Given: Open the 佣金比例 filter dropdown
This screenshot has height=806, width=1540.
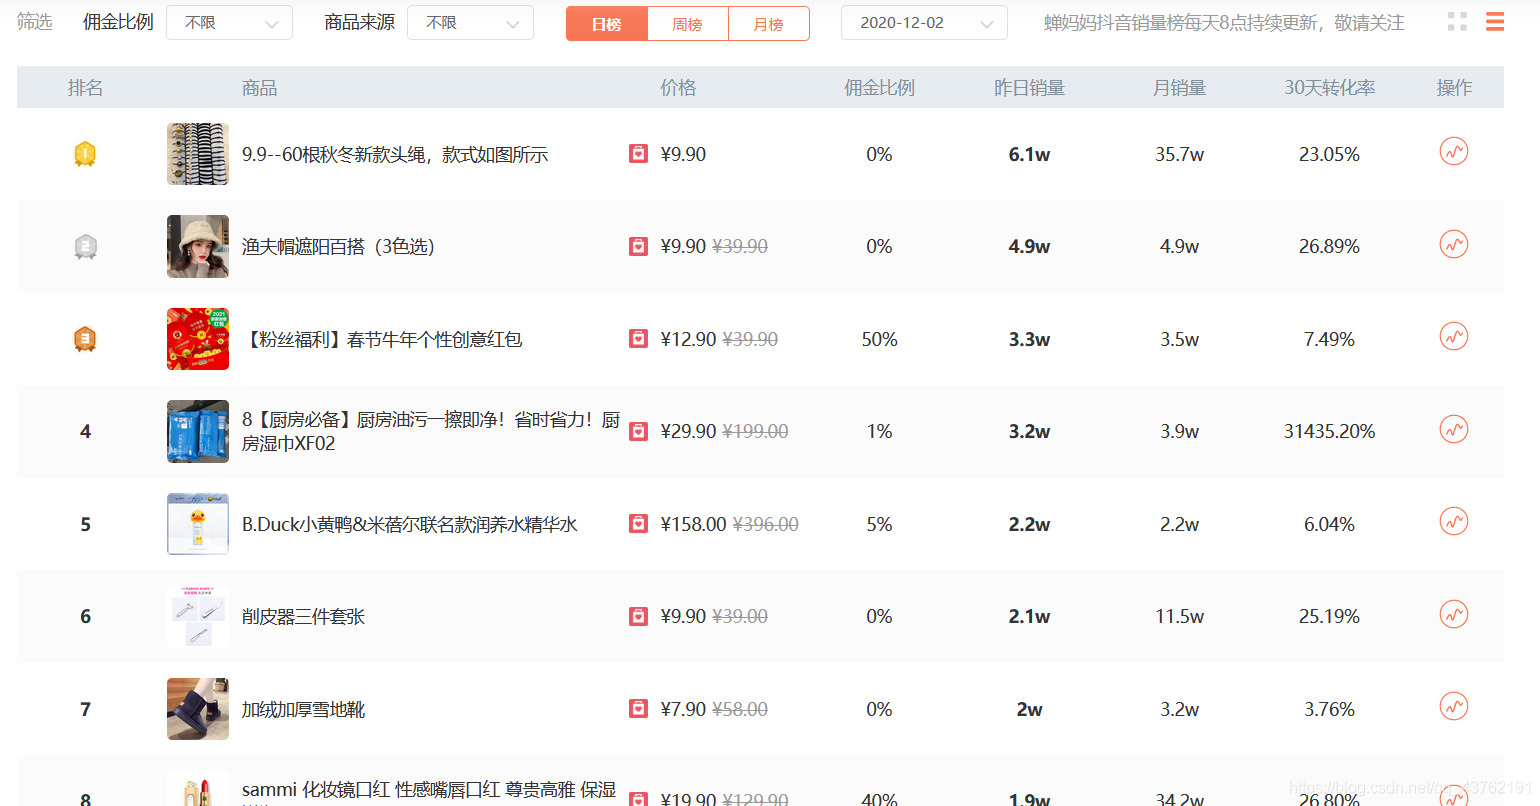Looking at the screenshot, I should pyautogui.click(x=229, y=22).
